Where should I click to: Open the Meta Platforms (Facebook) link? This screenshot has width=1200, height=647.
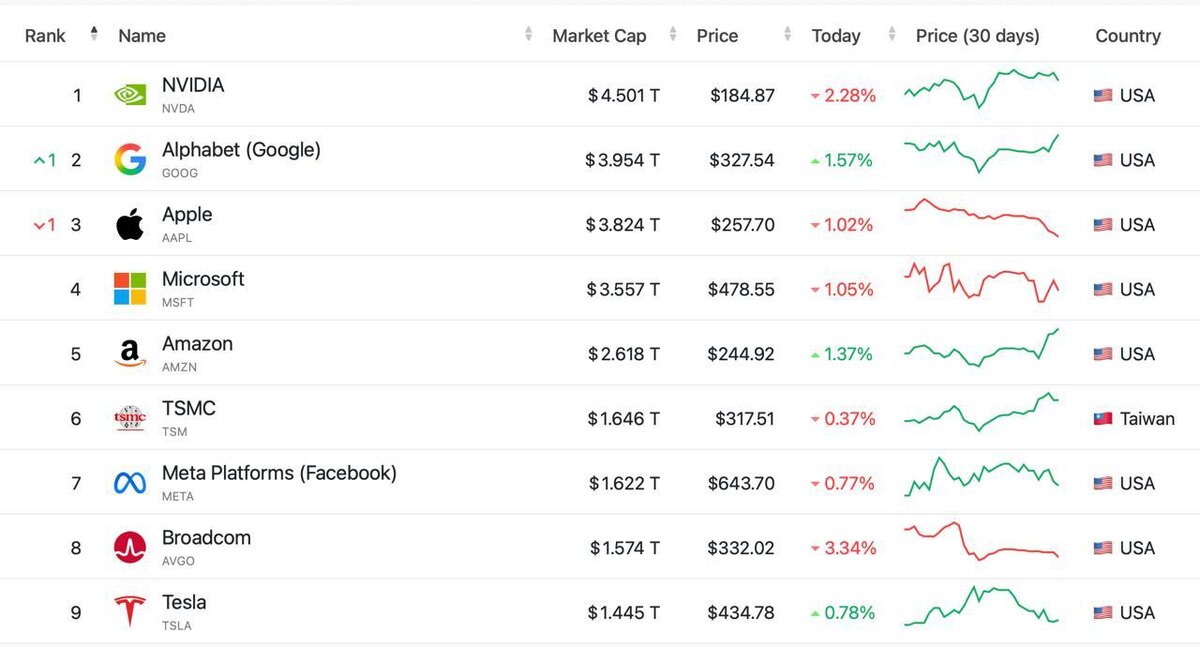coord(279,473)
